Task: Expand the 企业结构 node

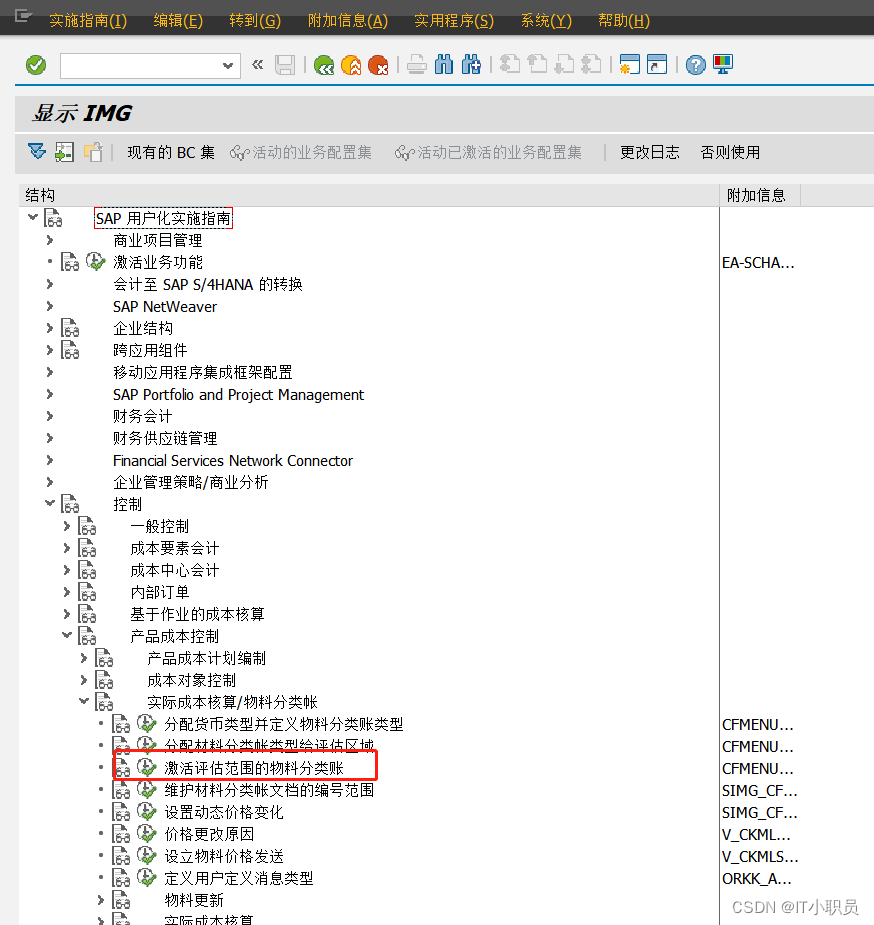Action: click(x=50, y=328)
